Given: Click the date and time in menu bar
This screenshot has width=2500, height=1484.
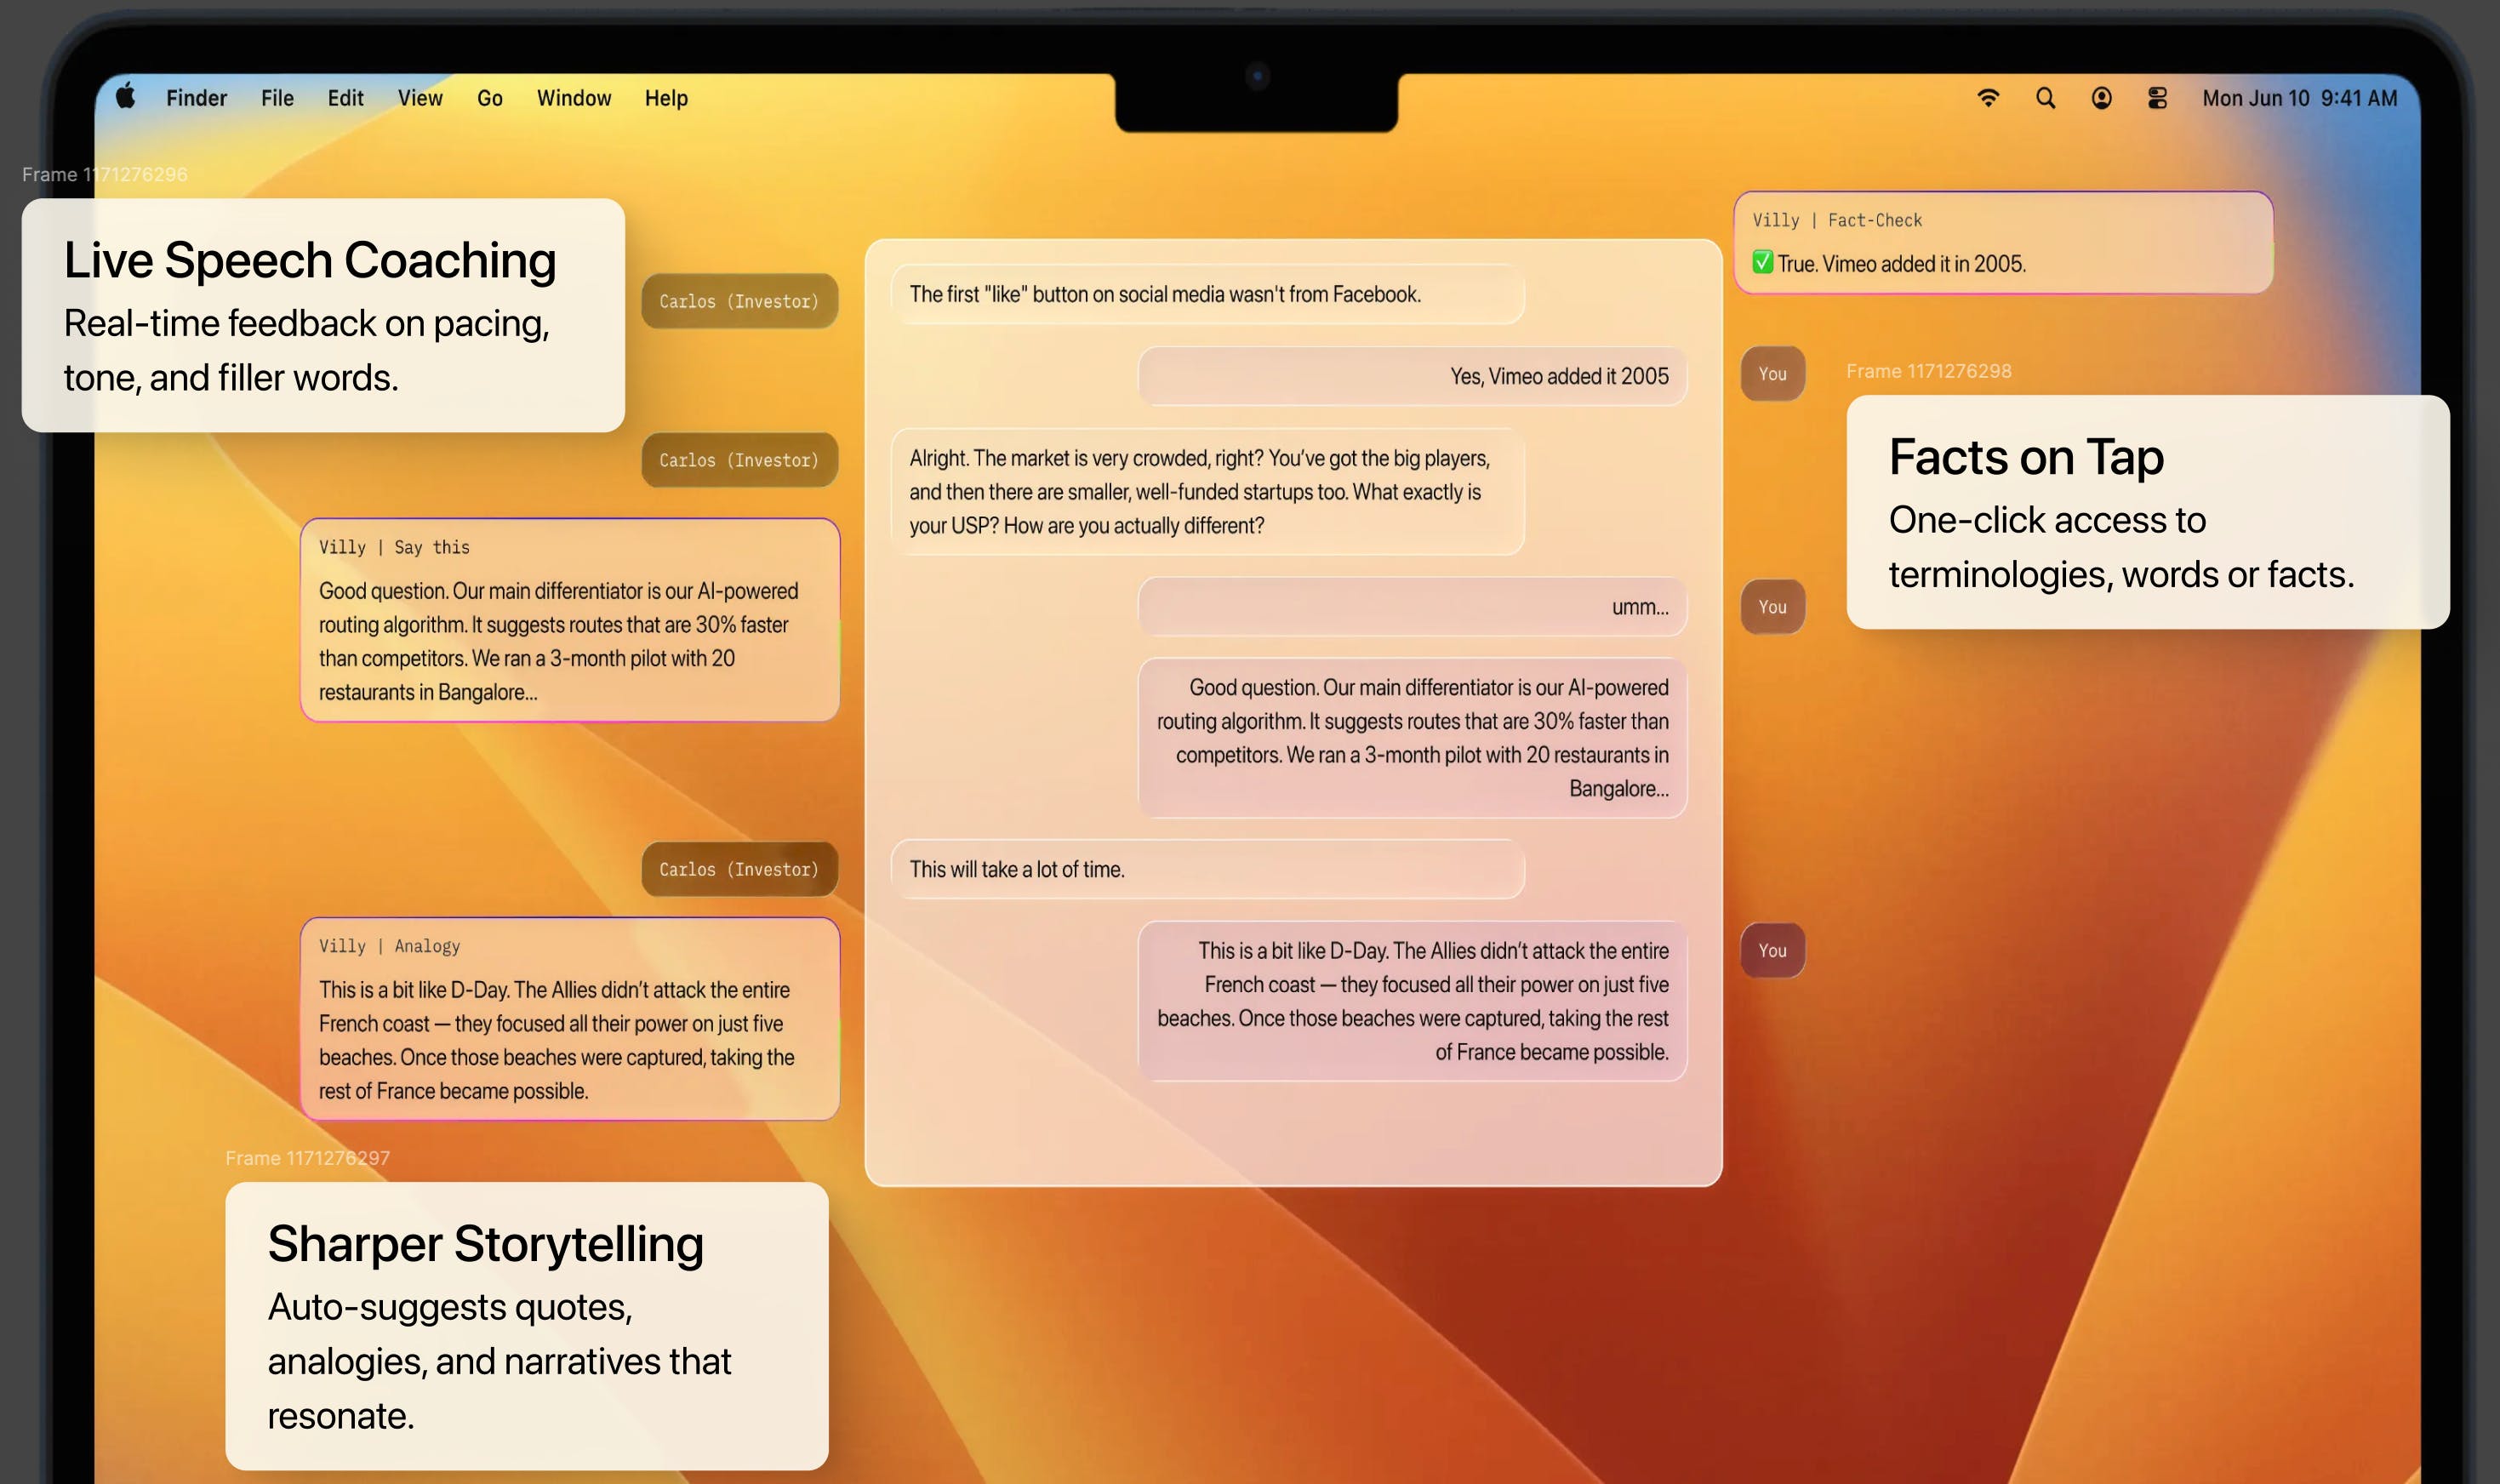Looking at the screenshot, I should (x=2299, y=98).
